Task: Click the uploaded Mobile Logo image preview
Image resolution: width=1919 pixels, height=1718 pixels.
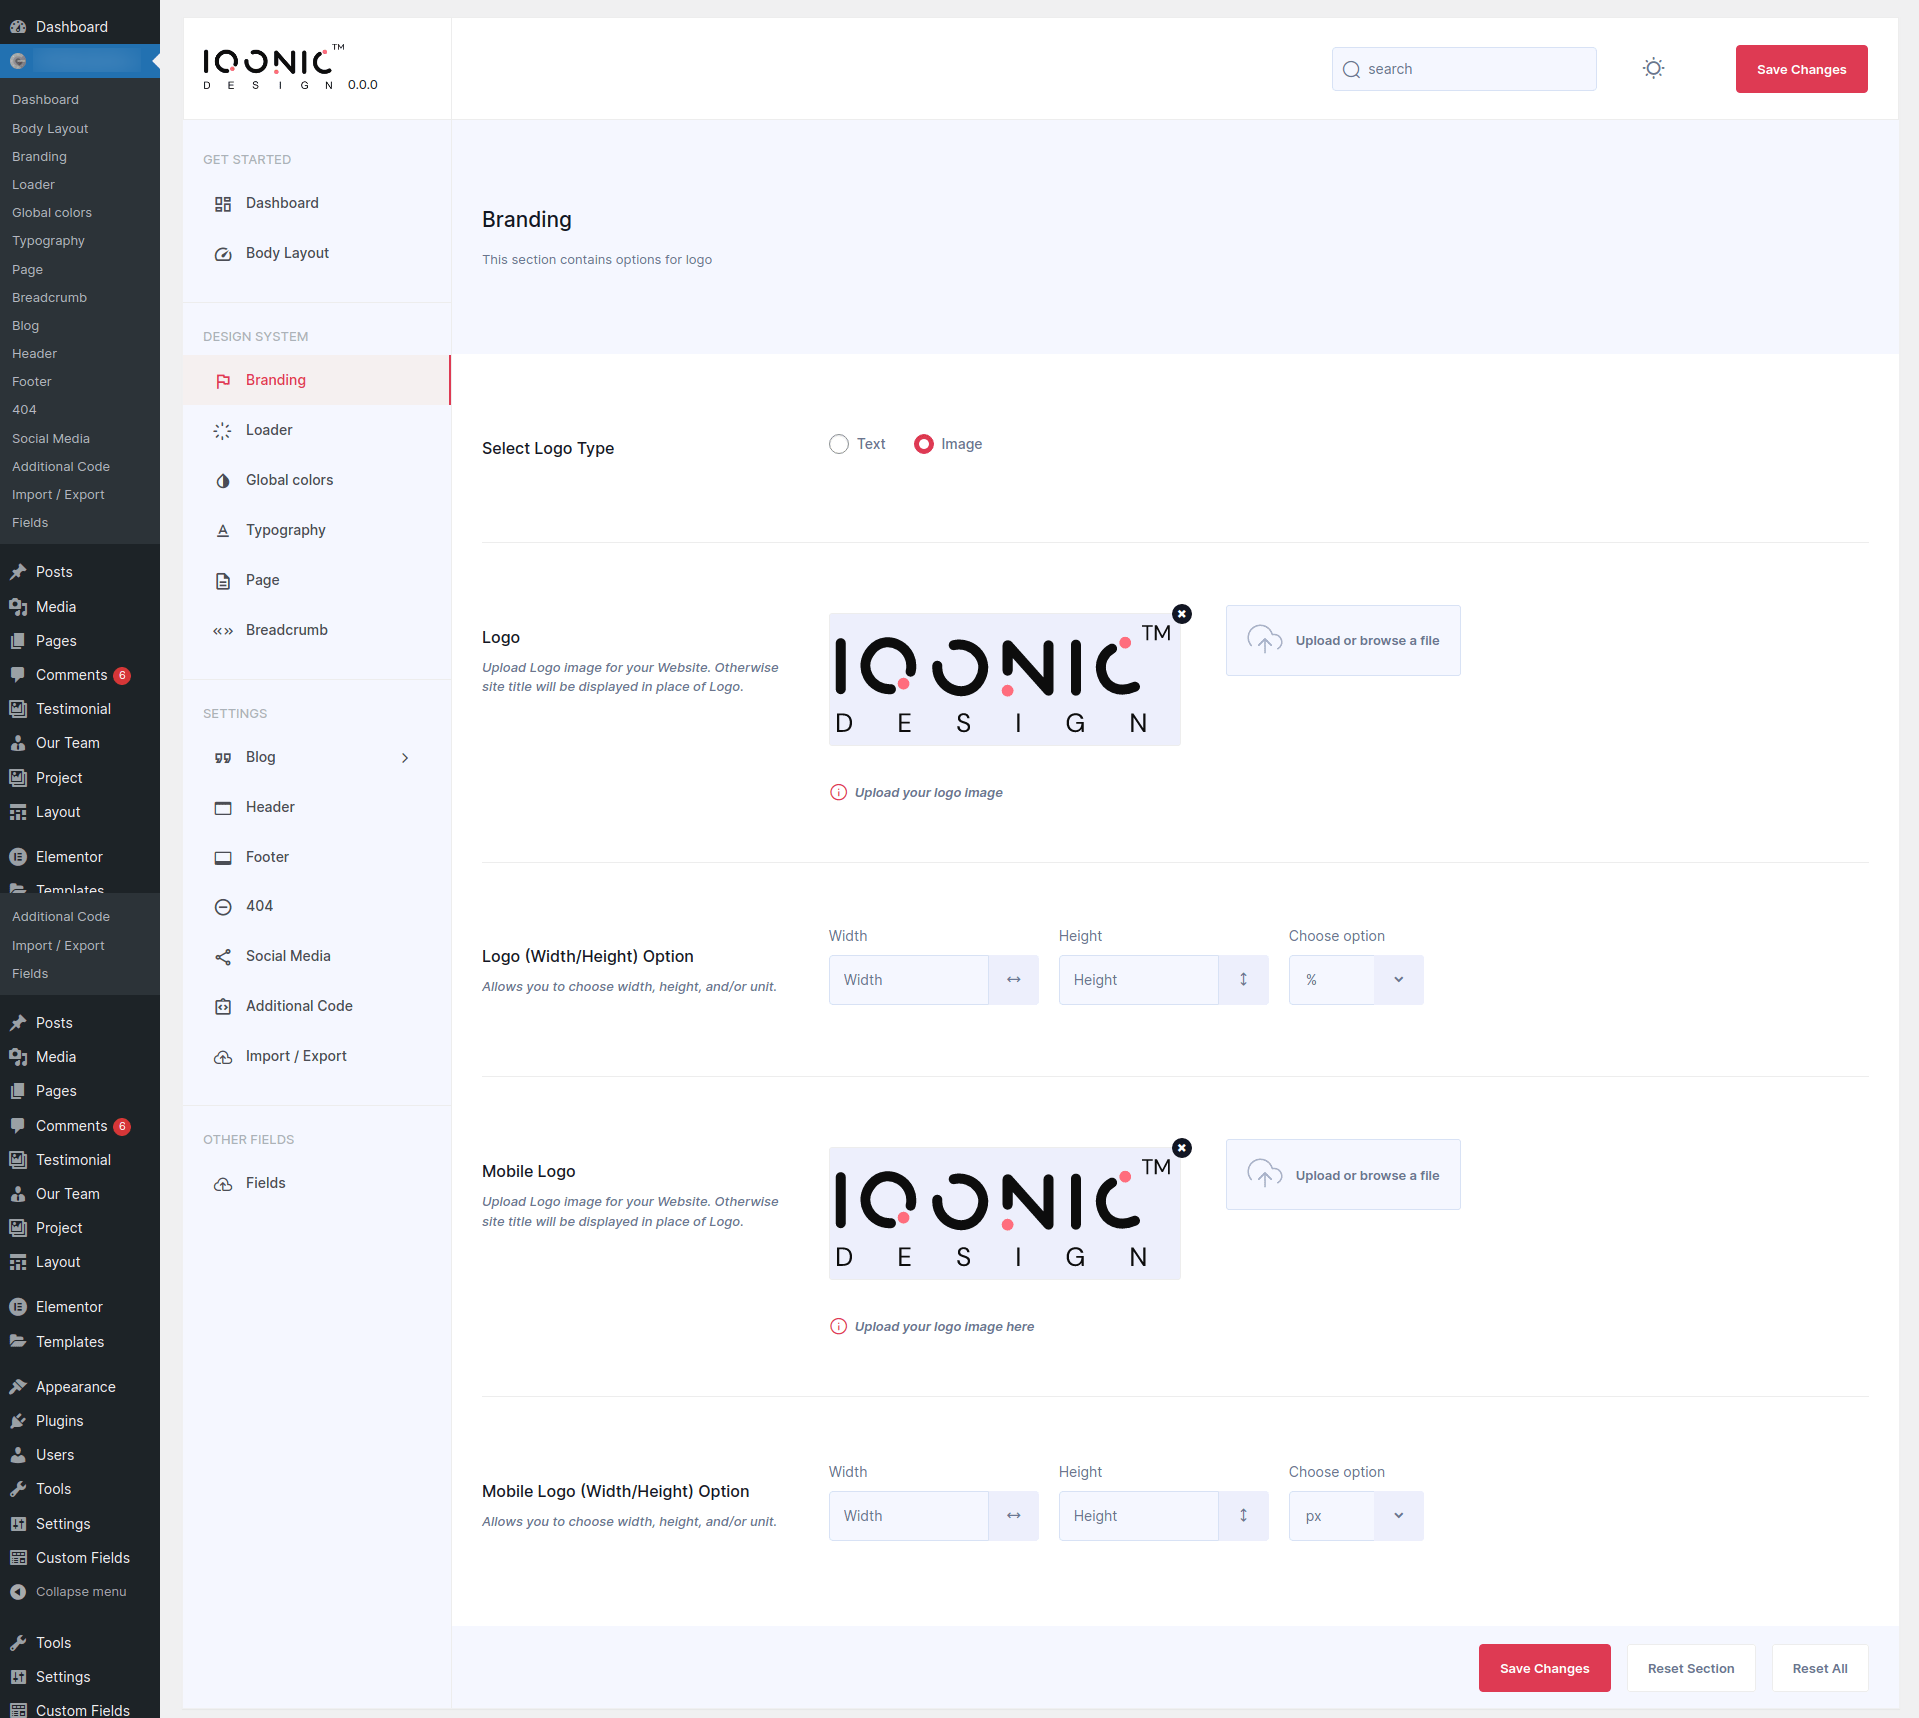Action: (x=1004, y=1213)
